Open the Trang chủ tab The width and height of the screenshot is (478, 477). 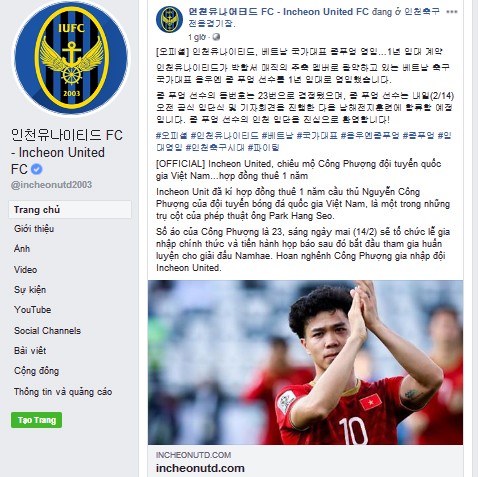tap(70, 210)
